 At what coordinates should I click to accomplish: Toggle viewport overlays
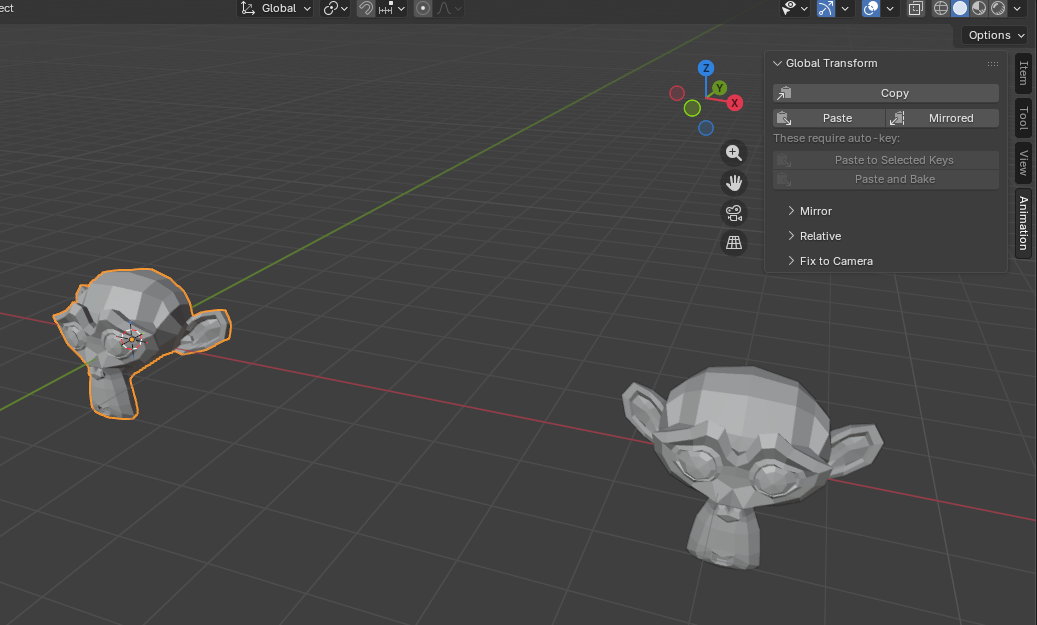point(871,9)
